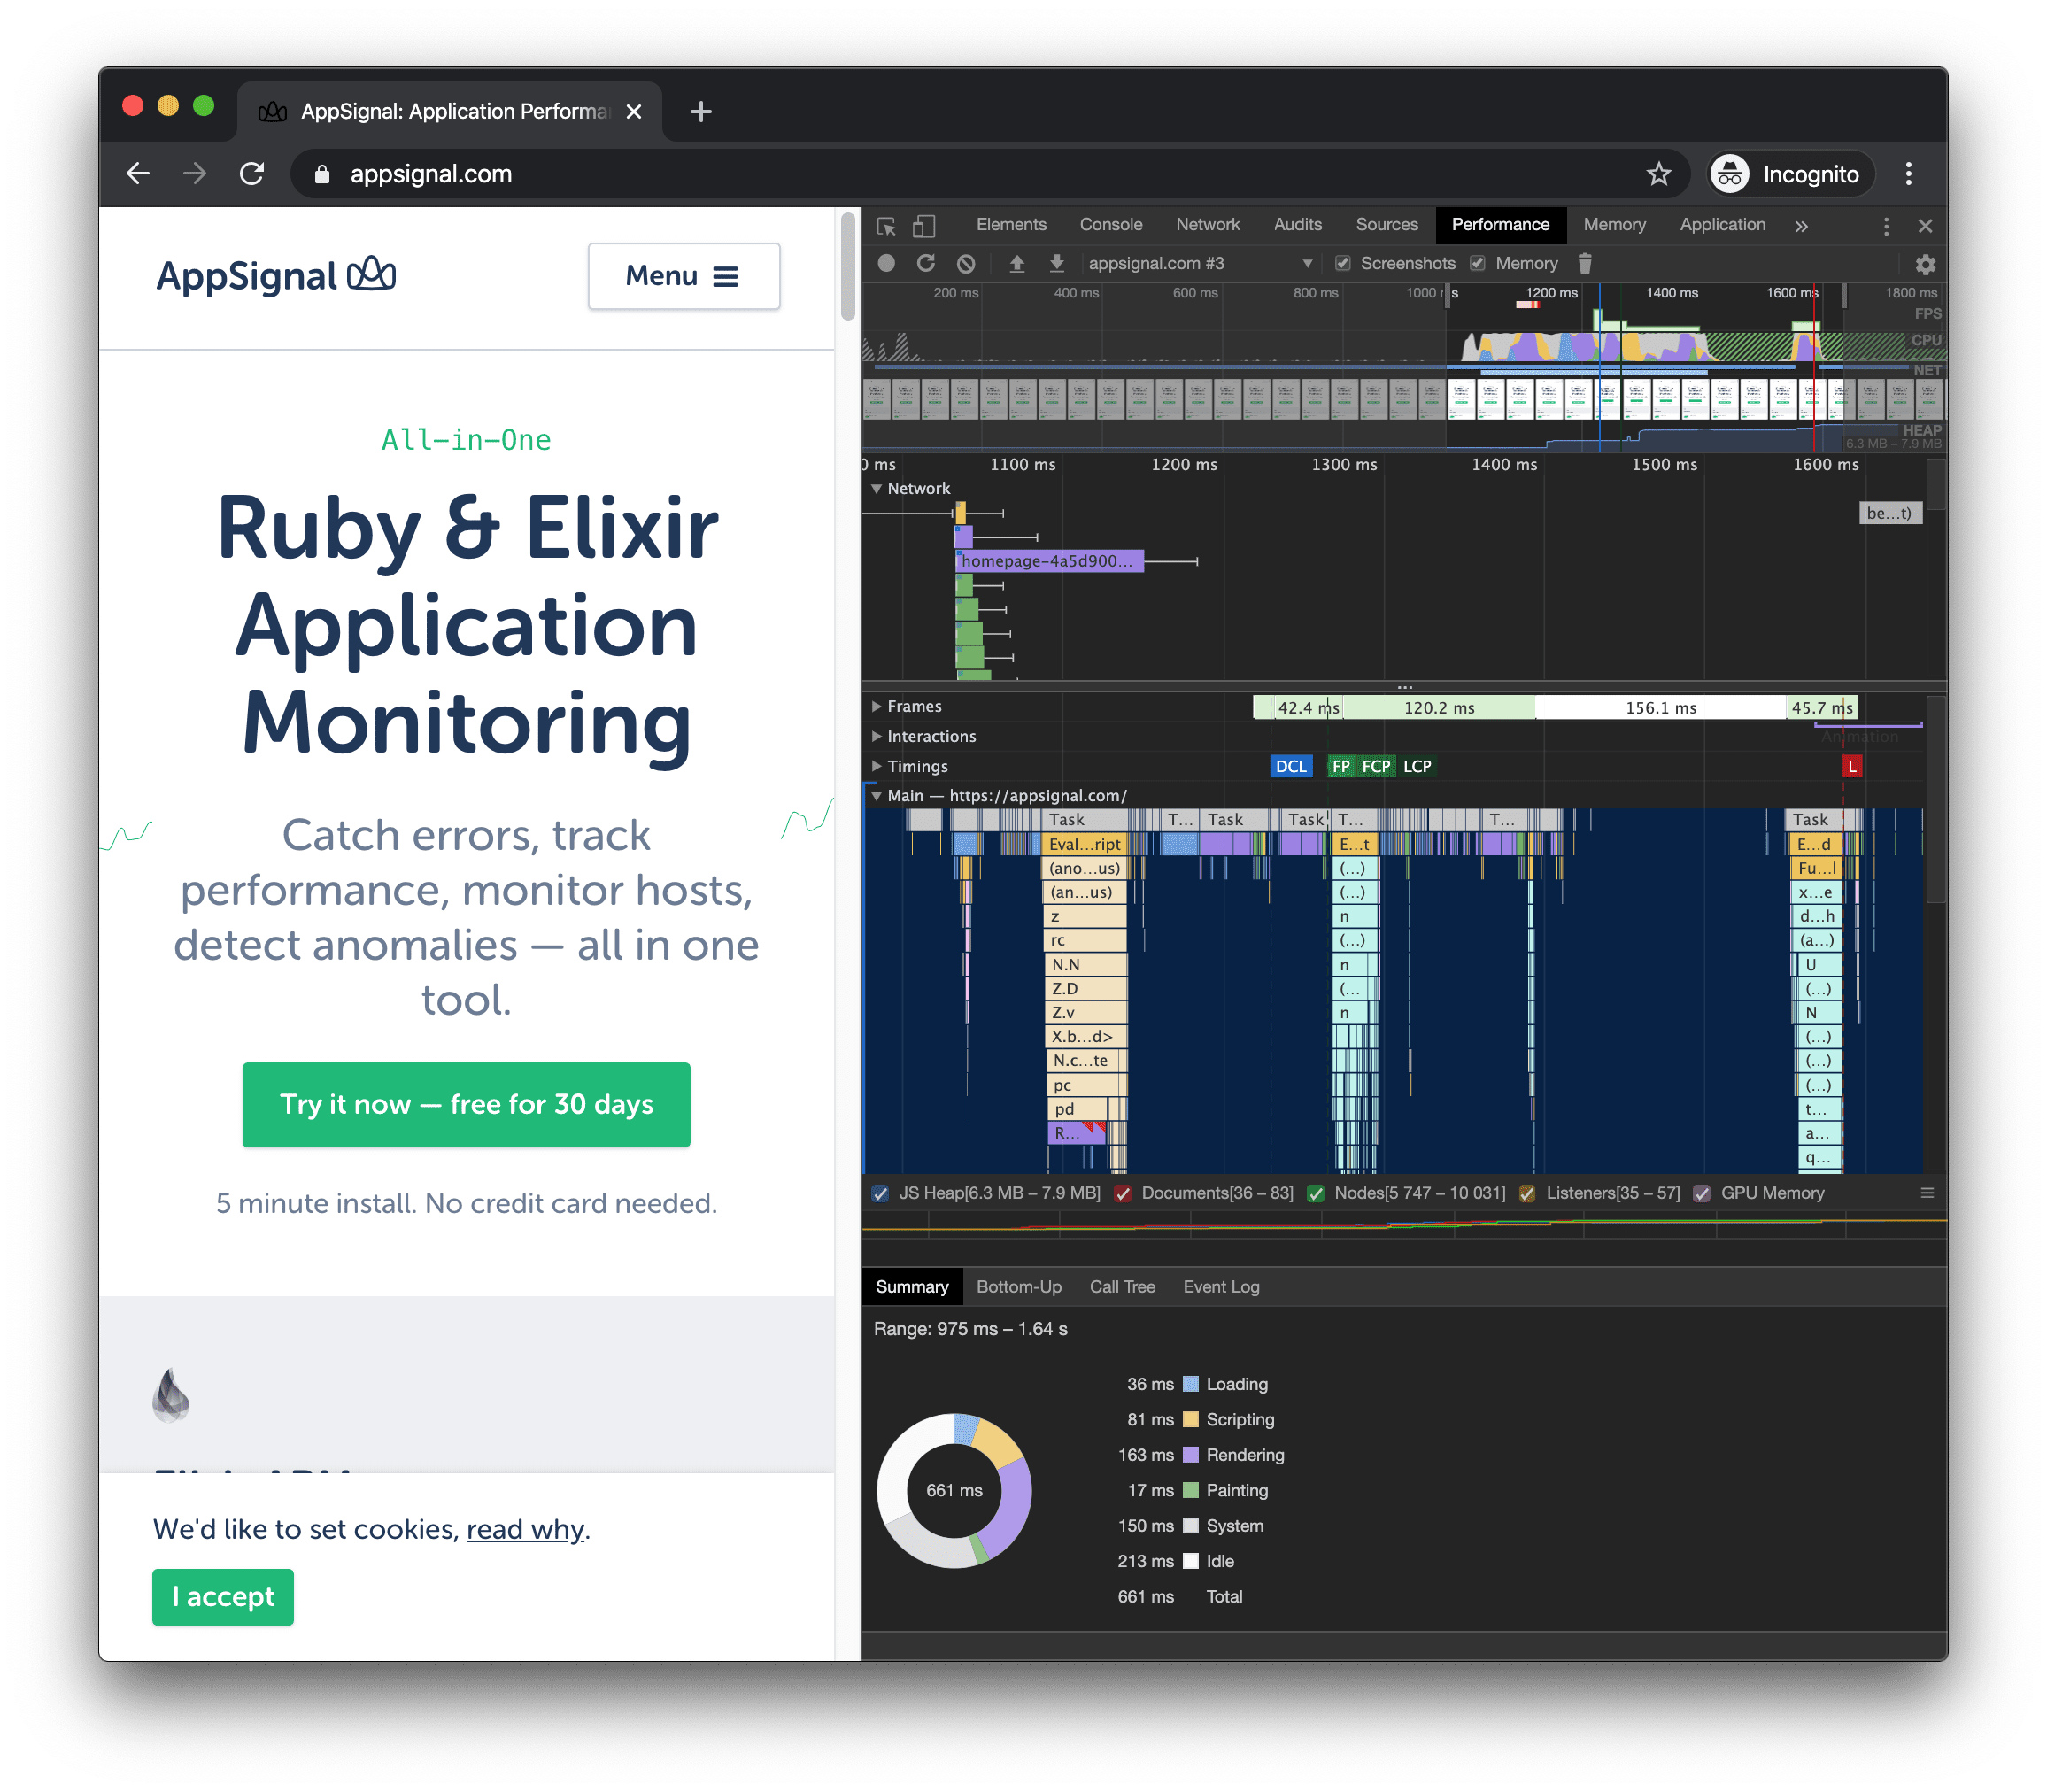Open the Elements tab
The height and width of the screenshot is (1792, 2047).
(1011, 225)
